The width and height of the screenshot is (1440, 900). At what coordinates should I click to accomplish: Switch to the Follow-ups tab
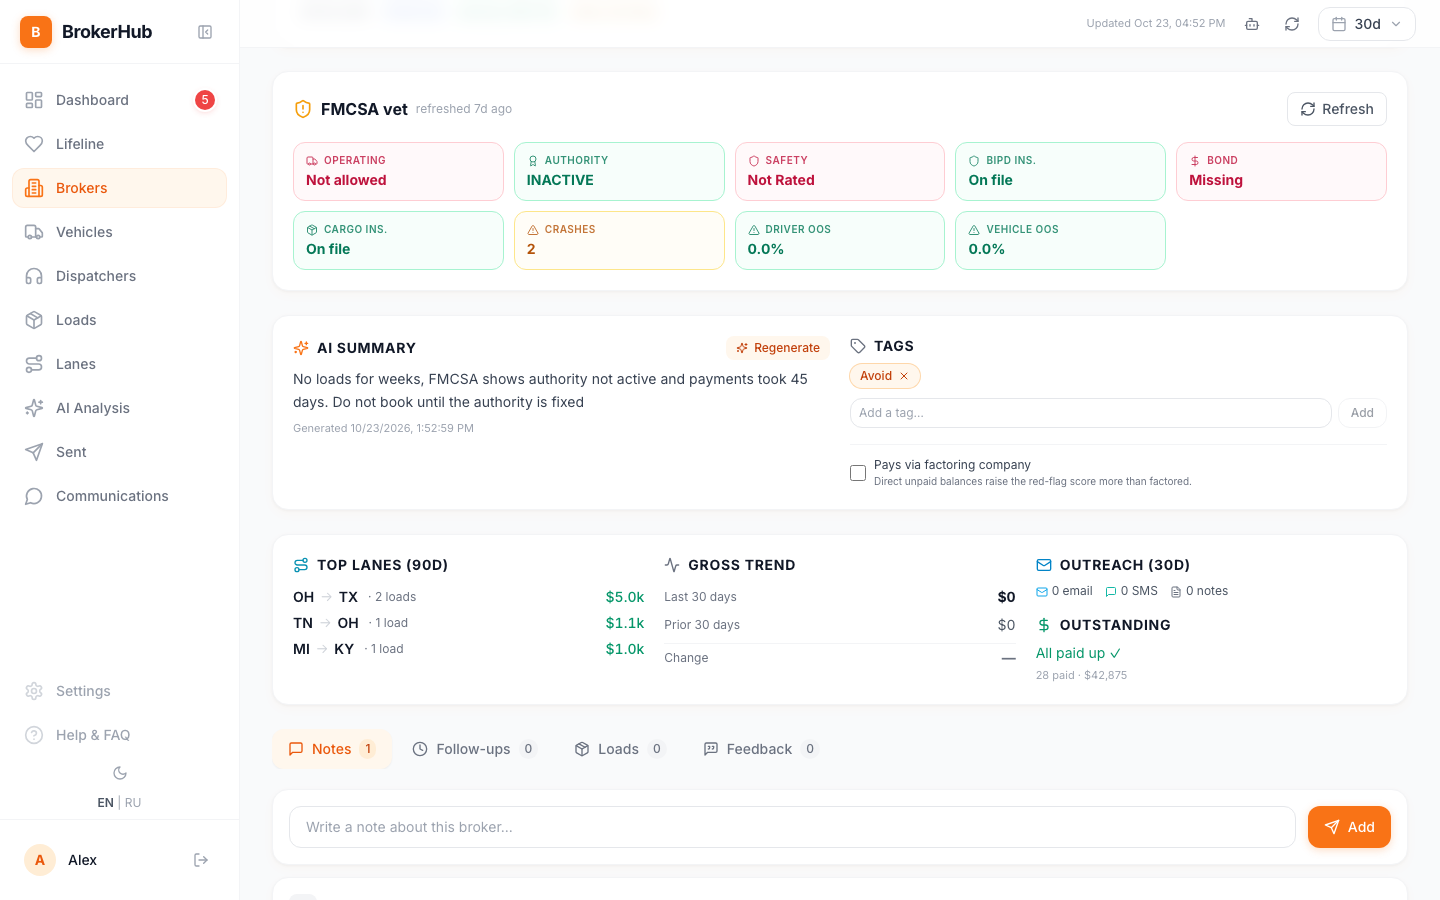[474, 749]
